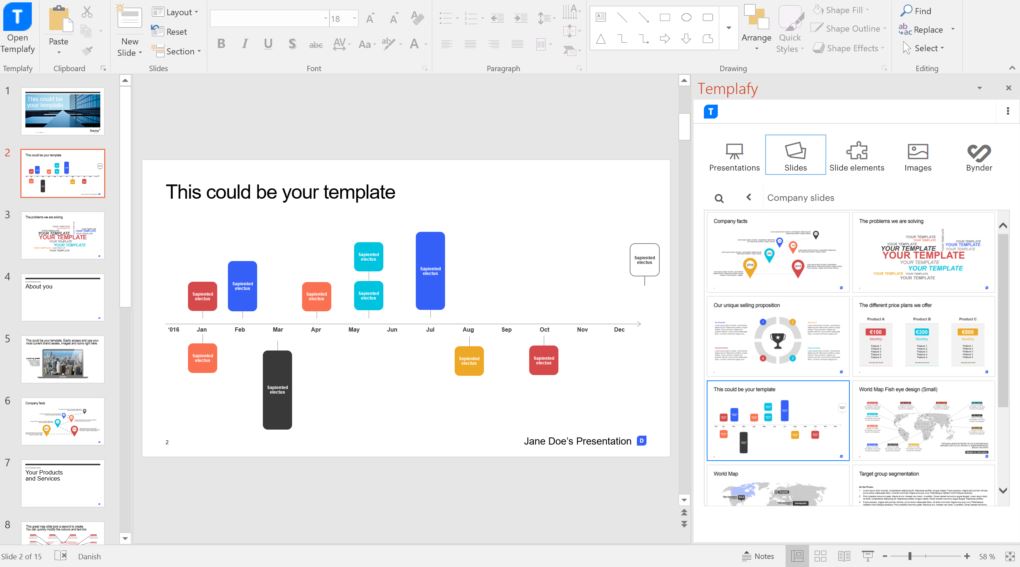The width and height of the screenshot is (1020, 567).
Task: Switch to Normal view
Action: (797, 556)
